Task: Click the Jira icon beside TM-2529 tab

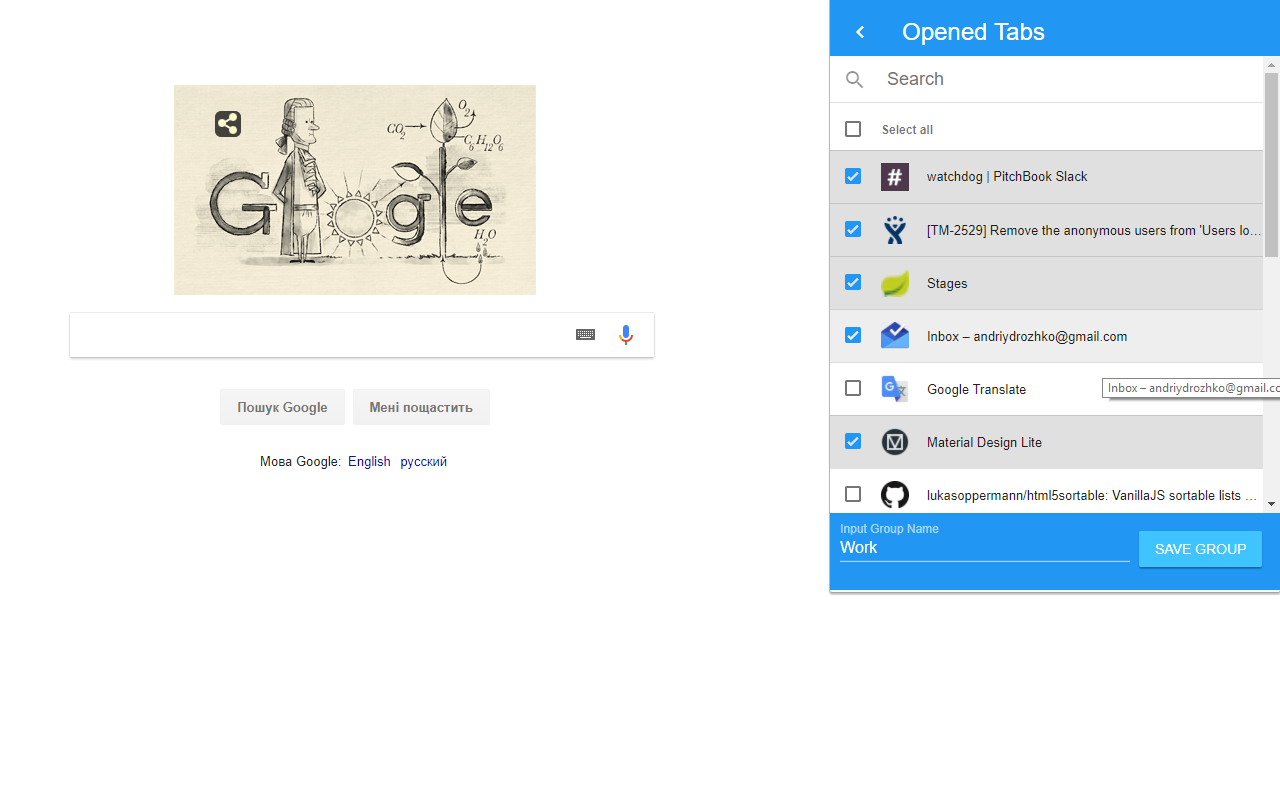Action: (x=894, y=229)
